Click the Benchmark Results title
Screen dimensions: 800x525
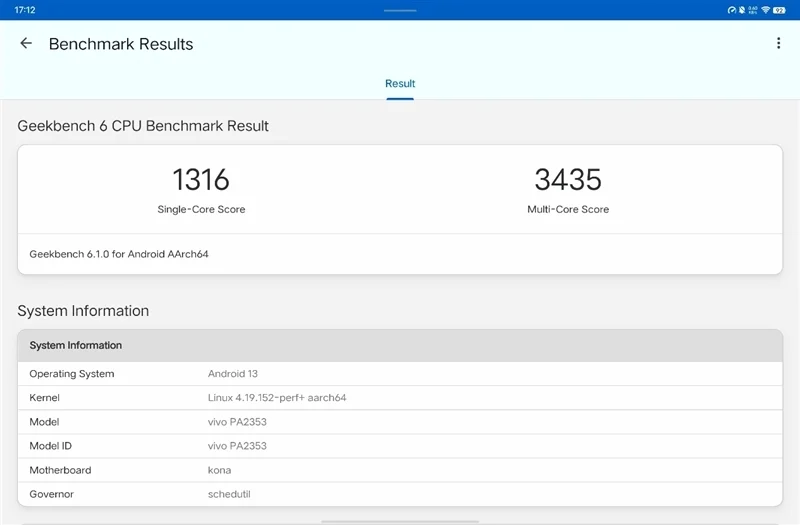[121, 44]
